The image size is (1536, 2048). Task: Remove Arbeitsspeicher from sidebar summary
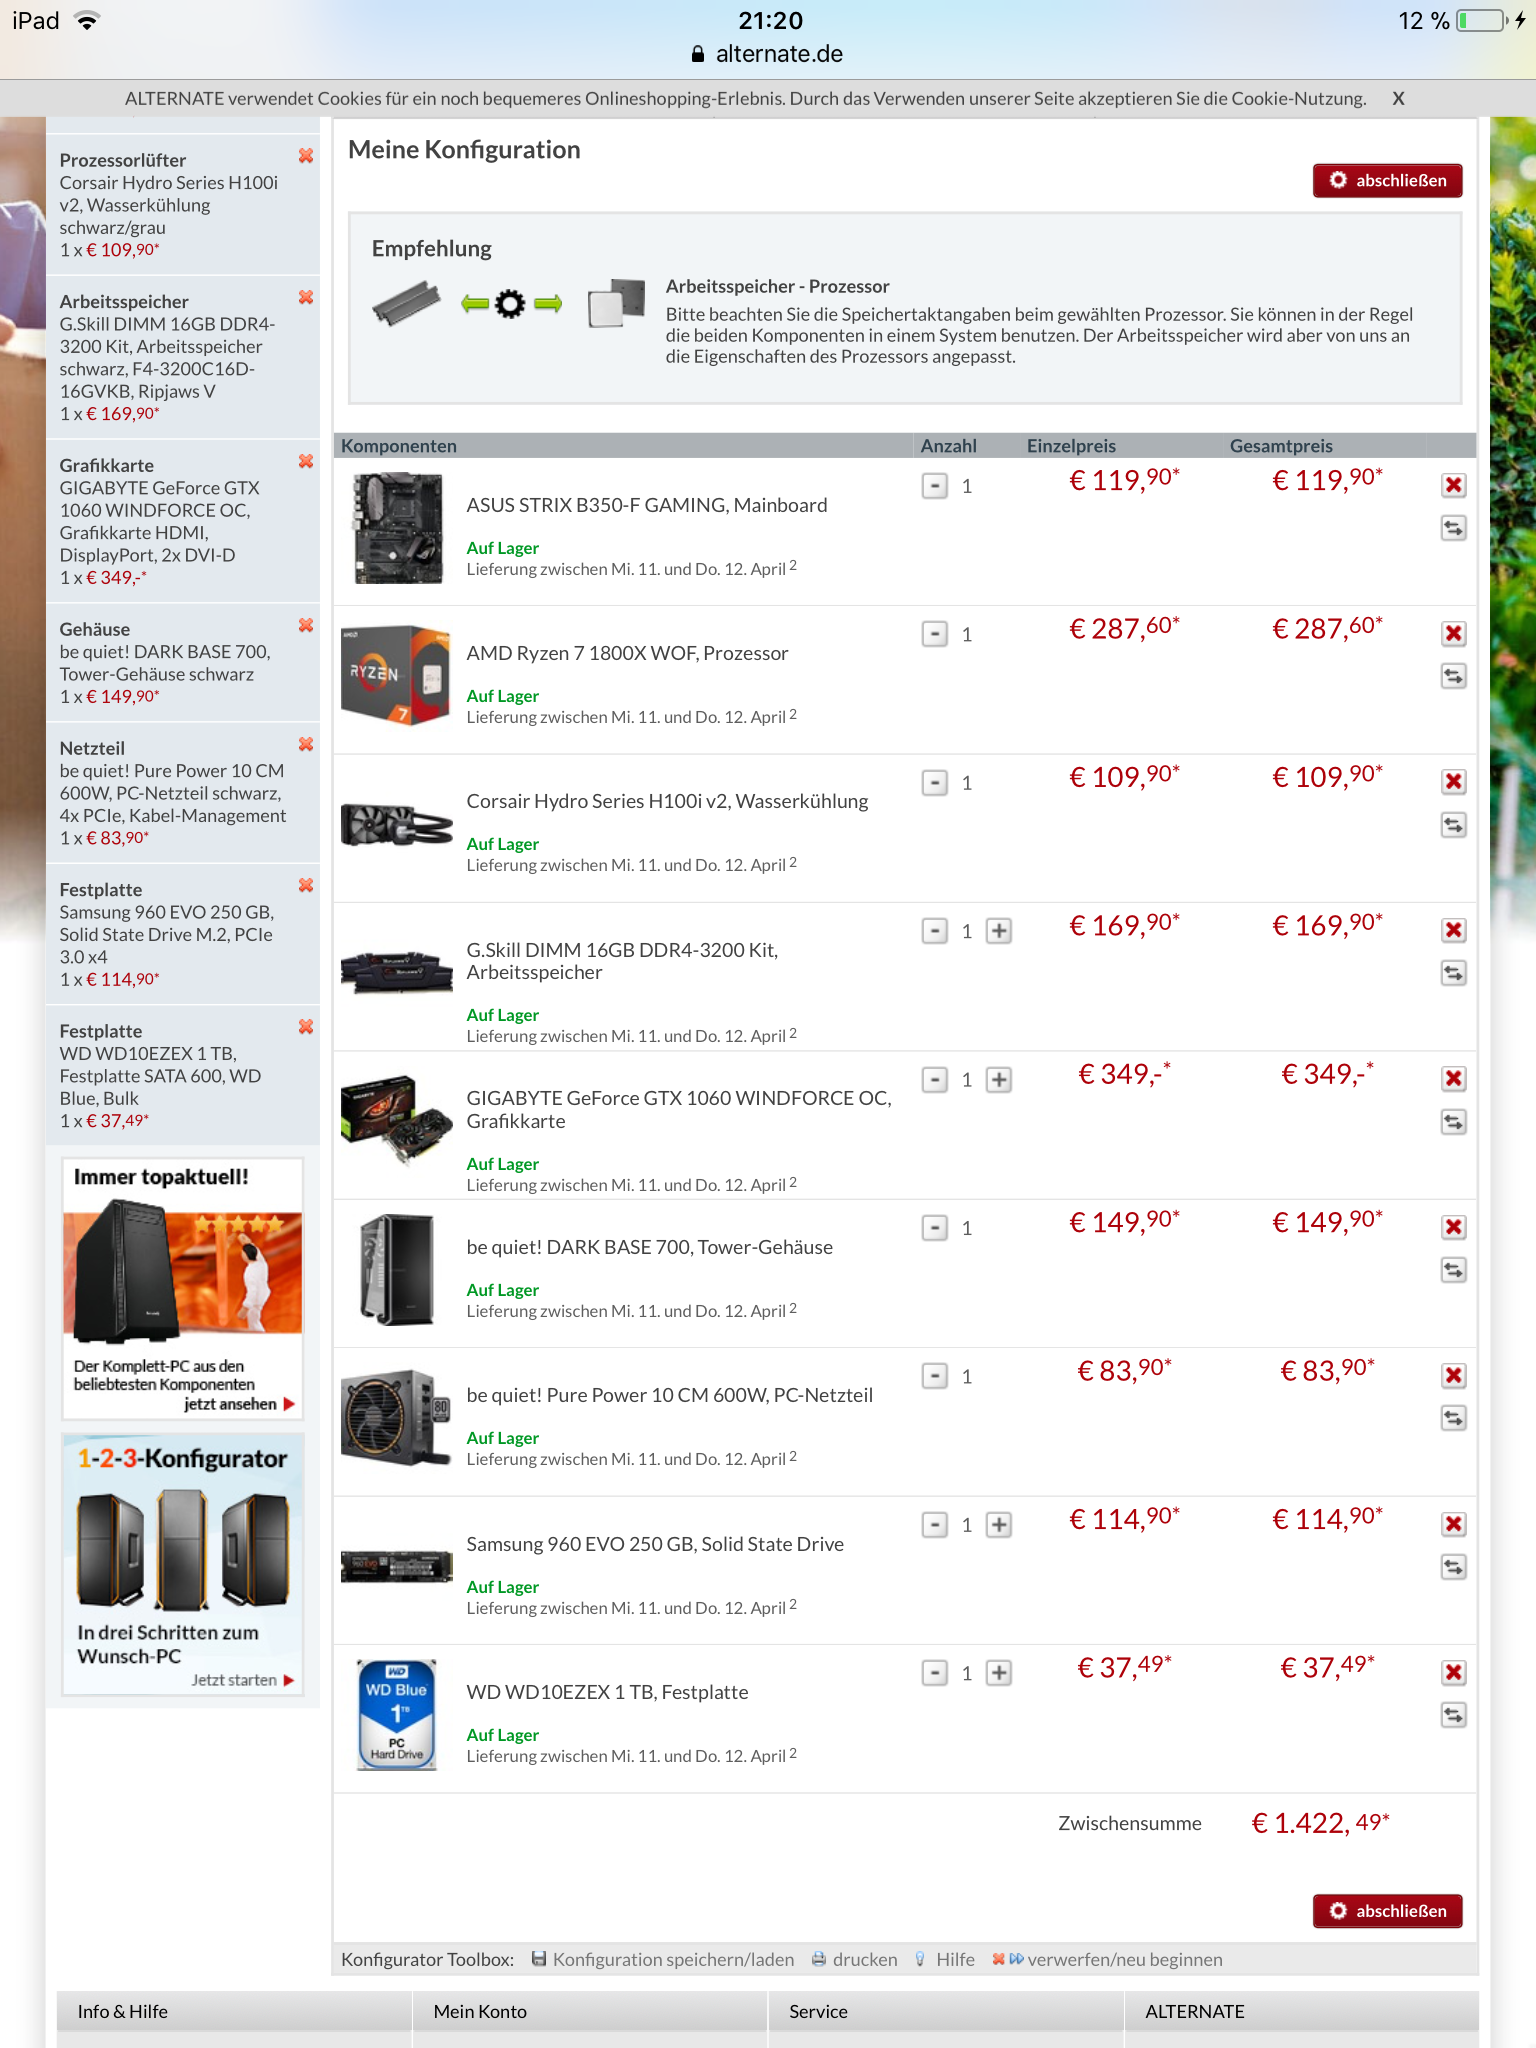[306, 297]
